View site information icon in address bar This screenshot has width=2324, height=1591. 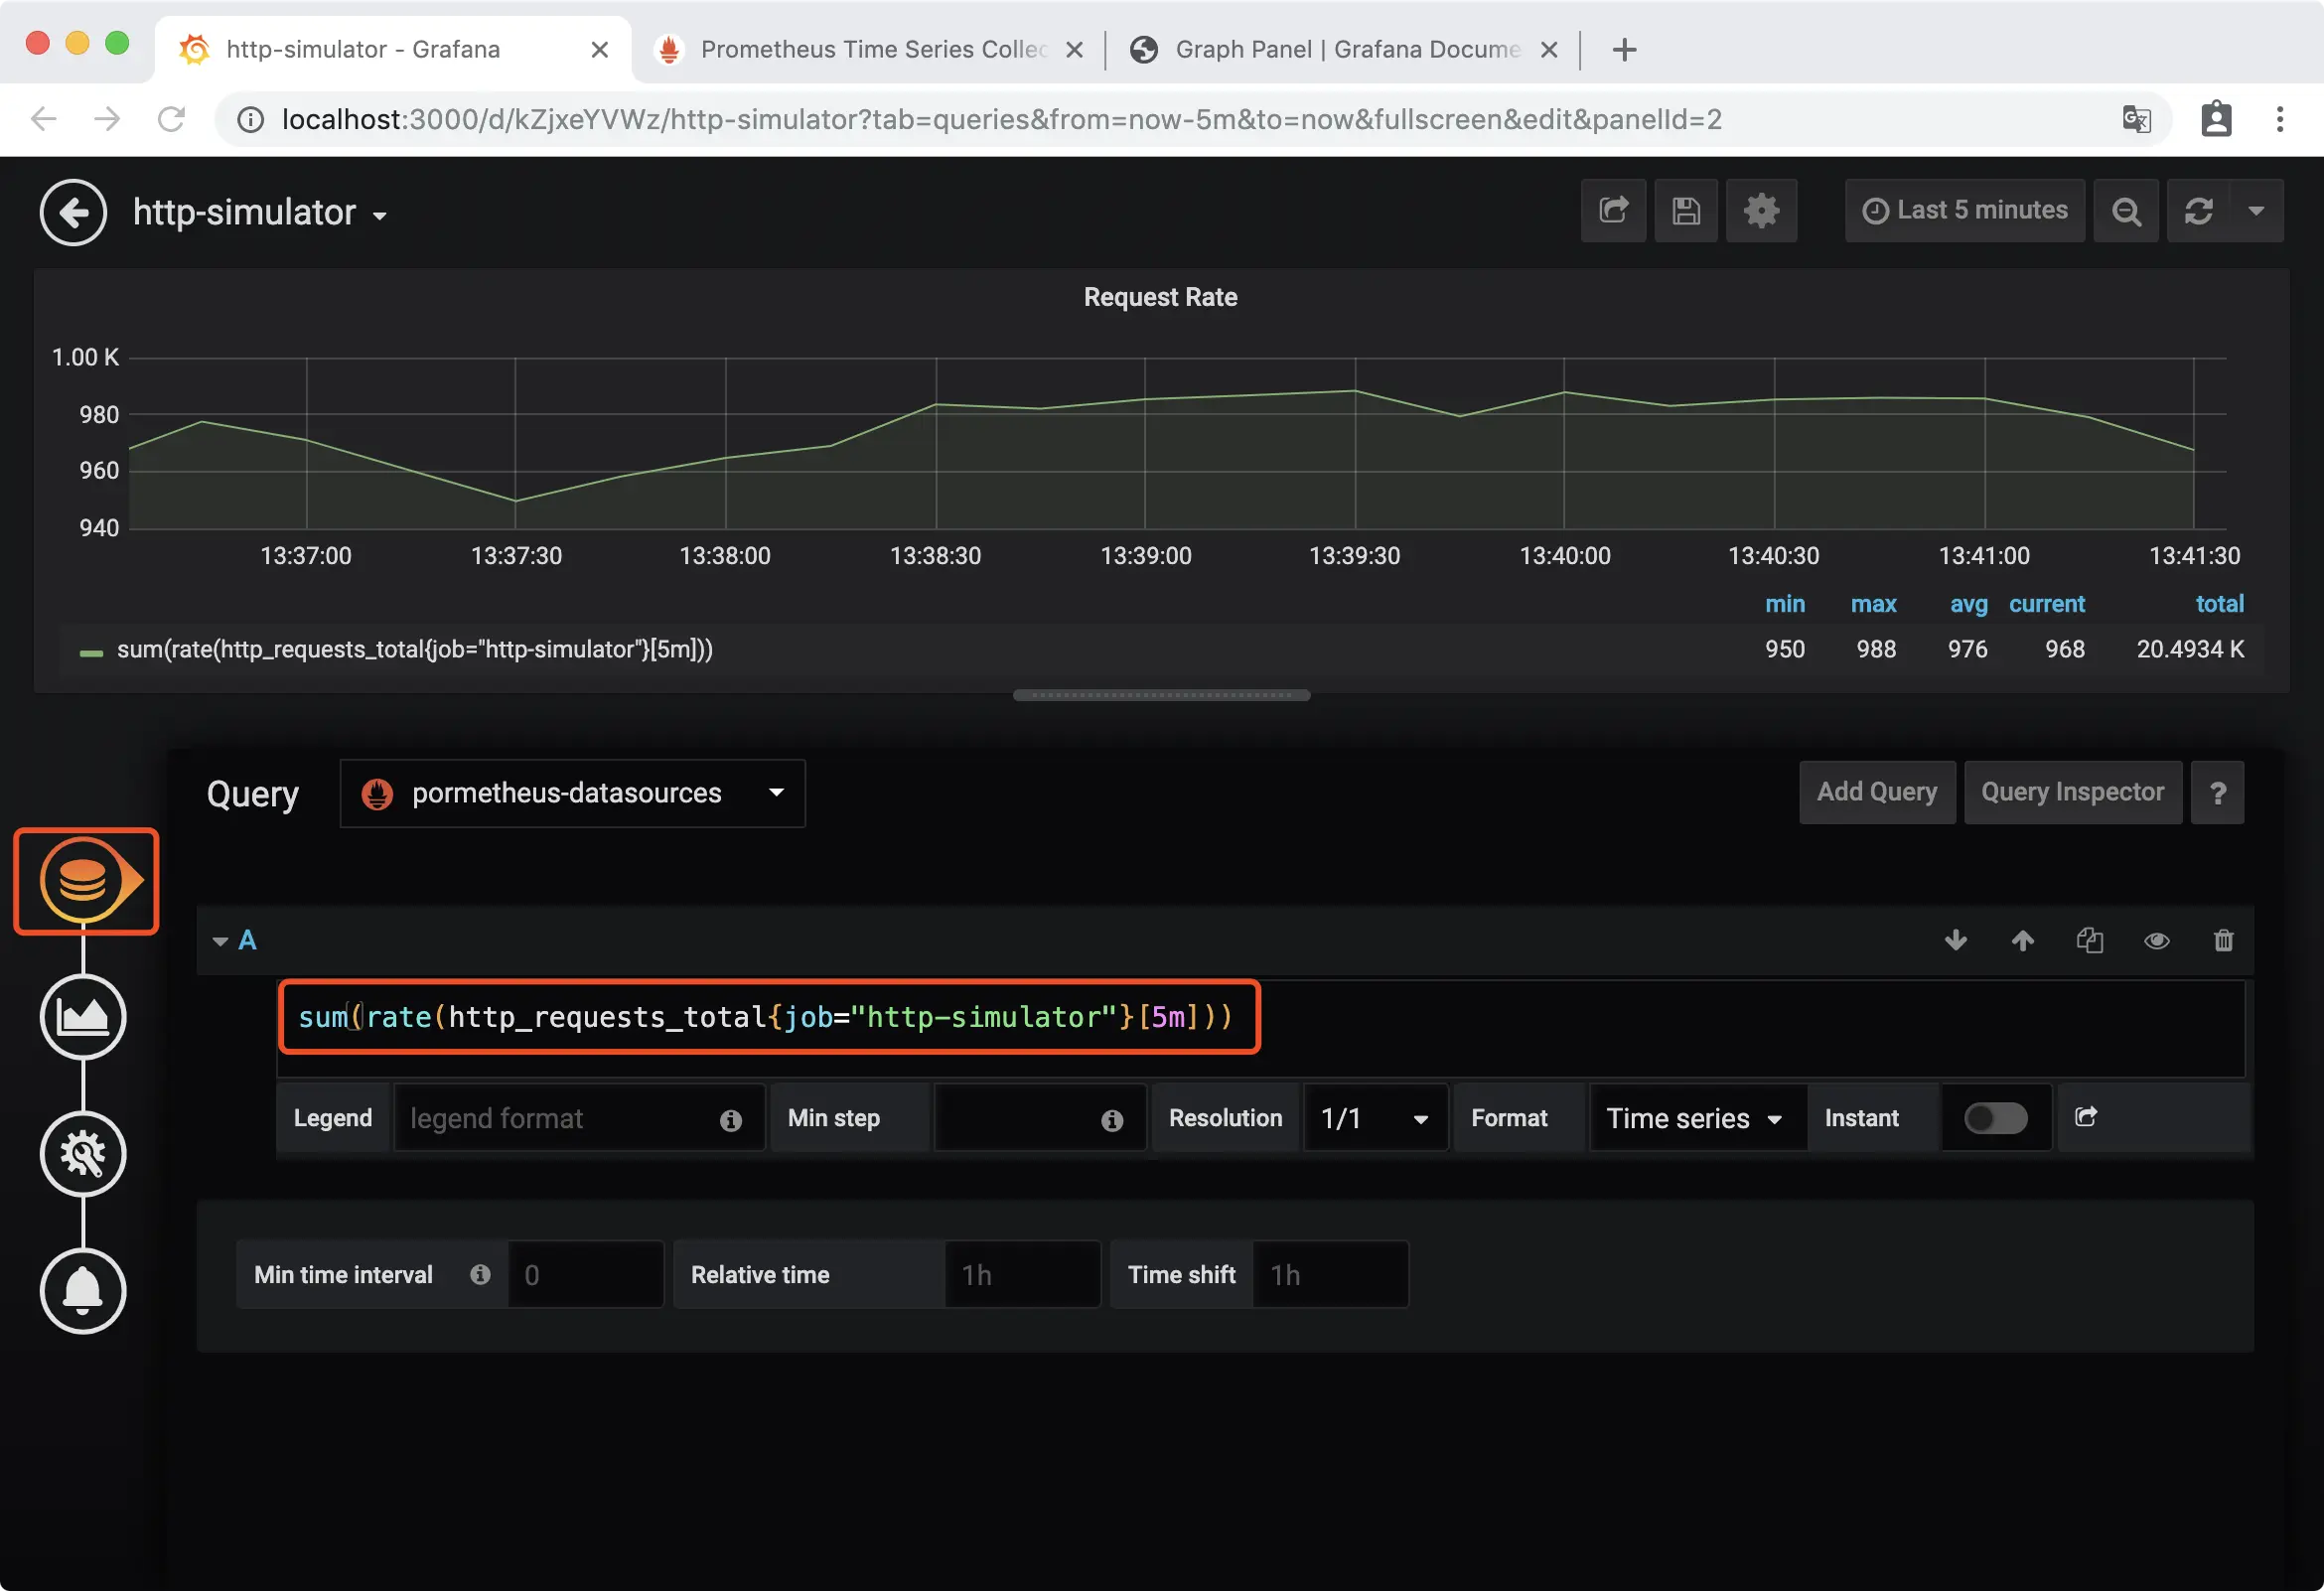[x=250, y=120]
